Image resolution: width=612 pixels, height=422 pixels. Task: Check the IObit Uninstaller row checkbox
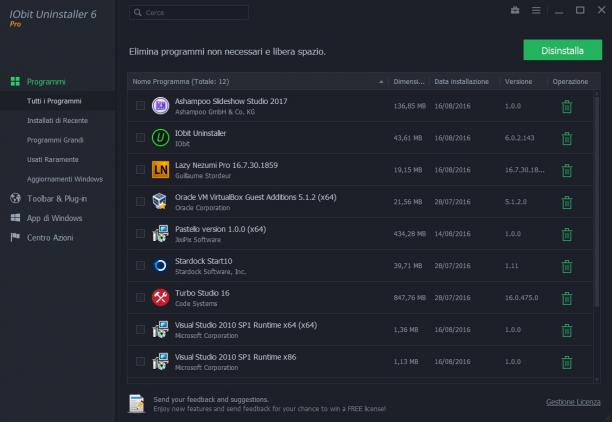pos(140,137)
